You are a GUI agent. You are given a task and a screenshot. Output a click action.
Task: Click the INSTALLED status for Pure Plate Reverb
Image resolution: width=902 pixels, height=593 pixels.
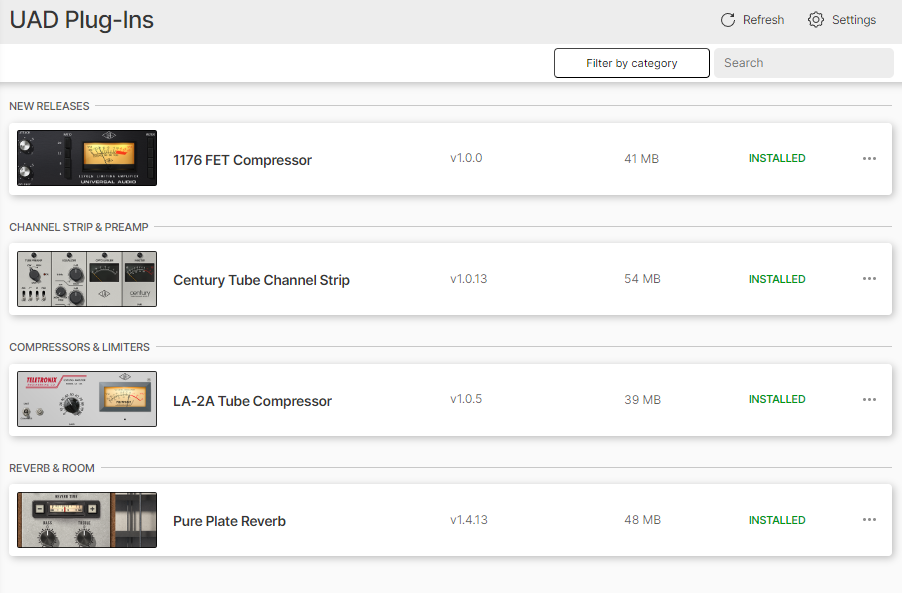[777, 520]
